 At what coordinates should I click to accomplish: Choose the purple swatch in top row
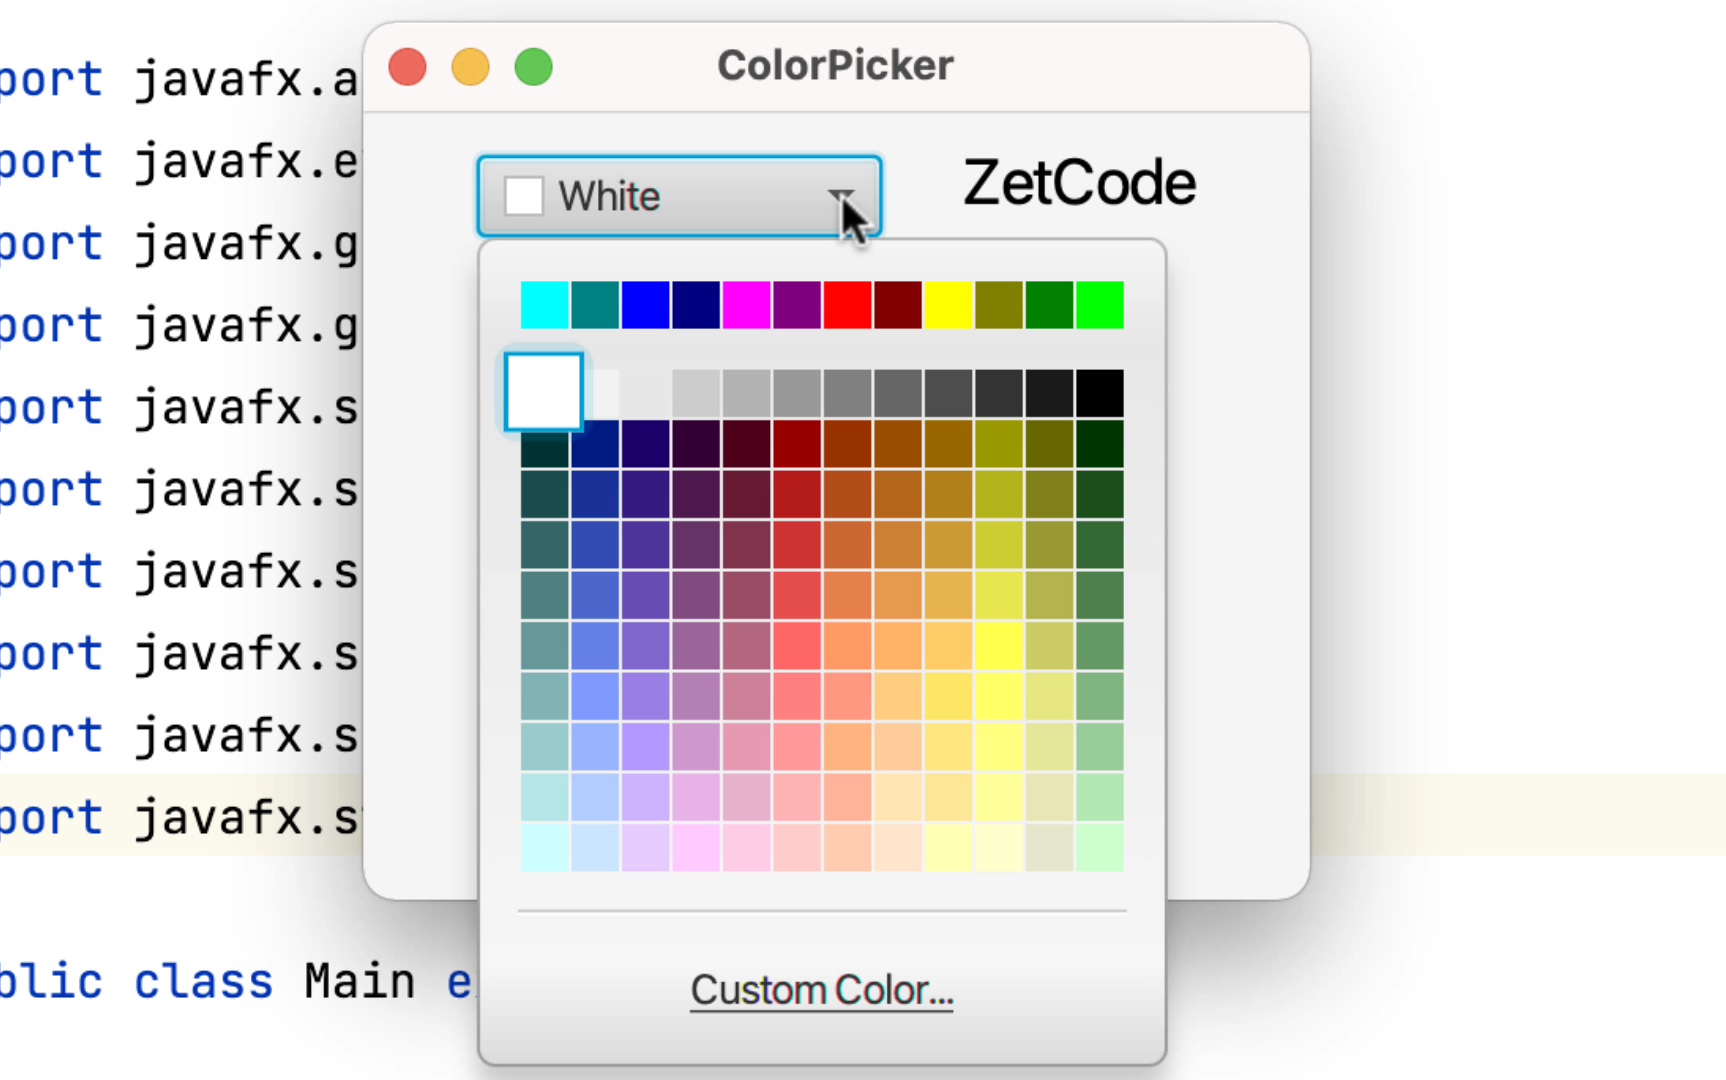pos(797,305)
